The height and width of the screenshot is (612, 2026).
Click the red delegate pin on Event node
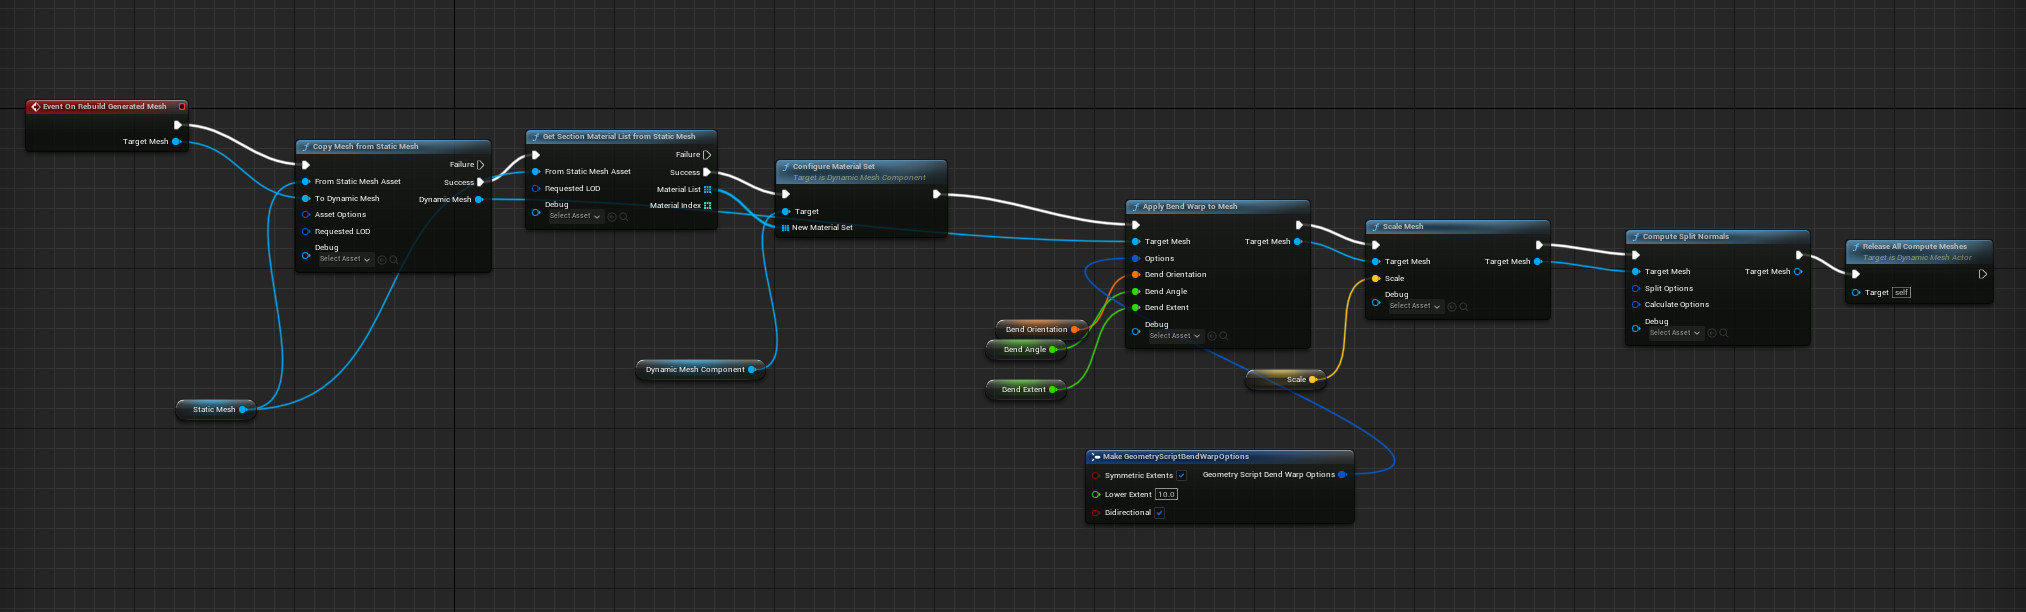point(182,106)
